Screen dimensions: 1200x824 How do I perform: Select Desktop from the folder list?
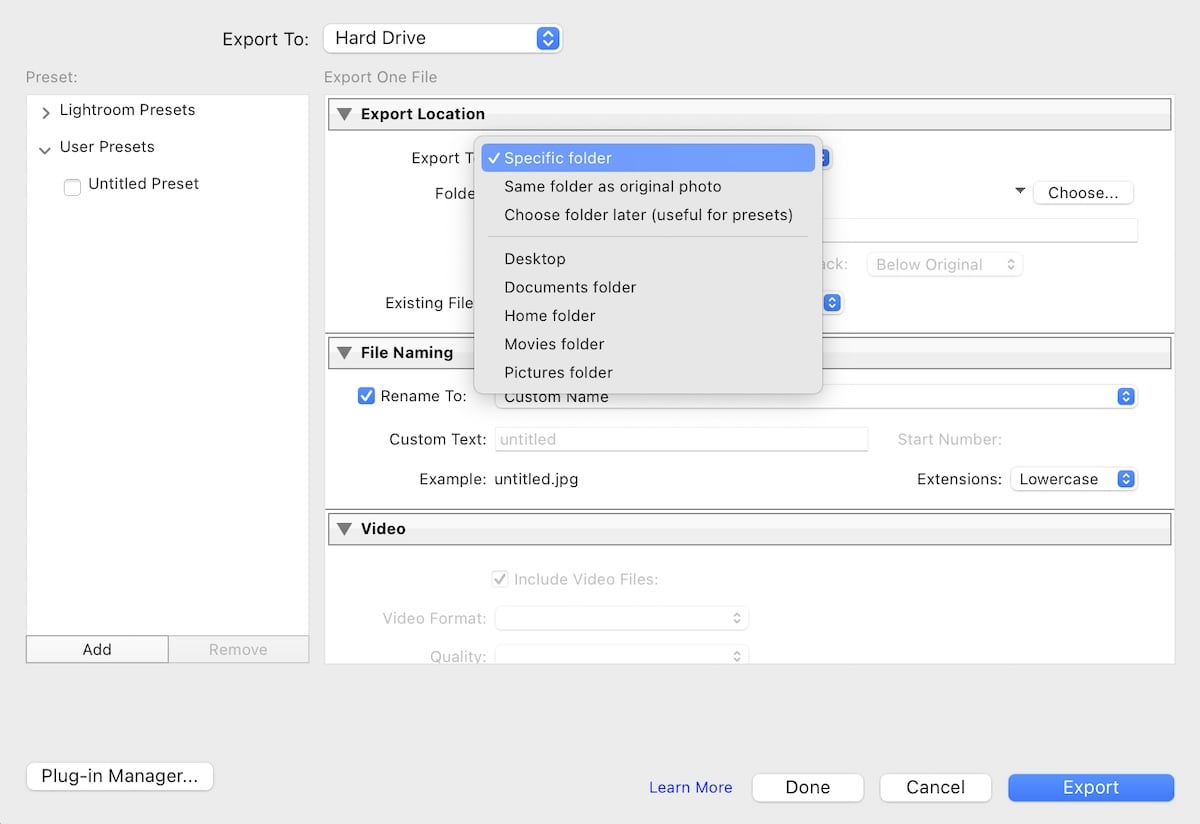[534, 258]
